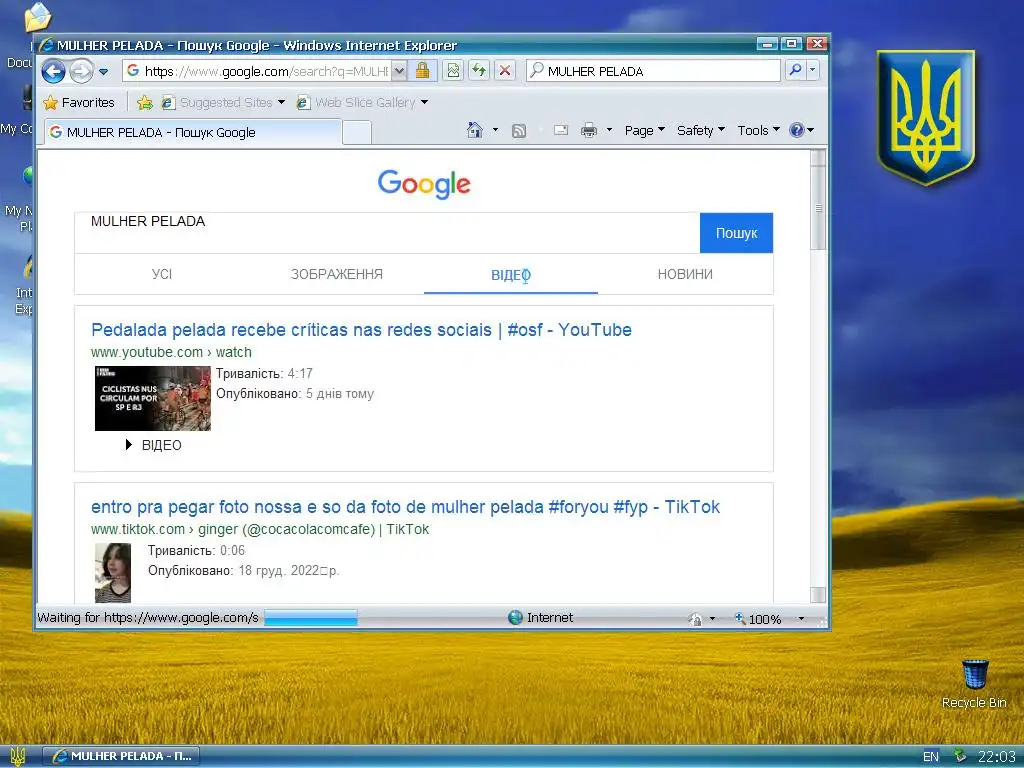The image size is (1024, 768).
Task: Add to Favorites bar star icon
Action: (x=145, y=103)
